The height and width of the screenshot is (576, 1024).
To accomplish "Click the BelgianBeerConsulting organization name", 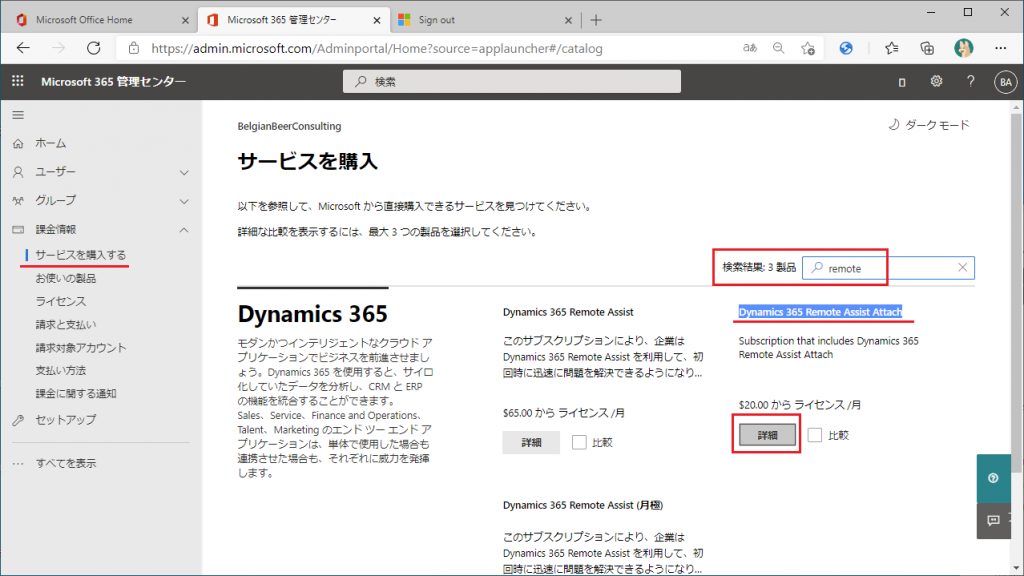I will (x=289, y=126).
